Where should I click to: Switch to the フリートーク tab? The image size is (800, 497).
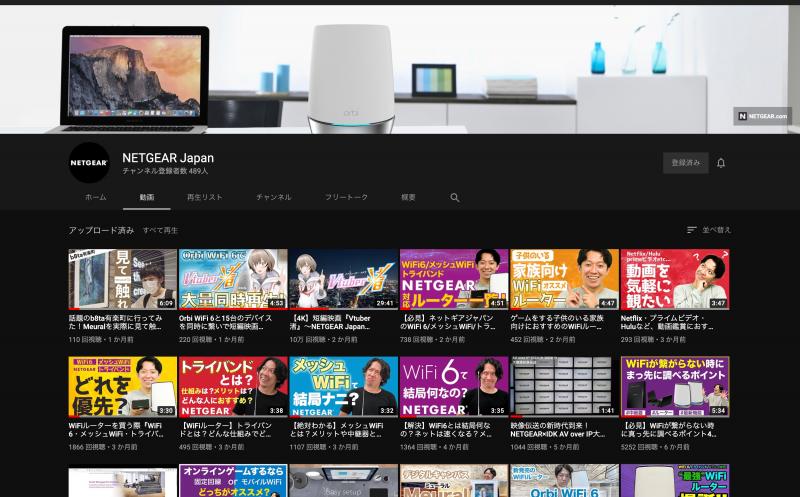(346, 197)
